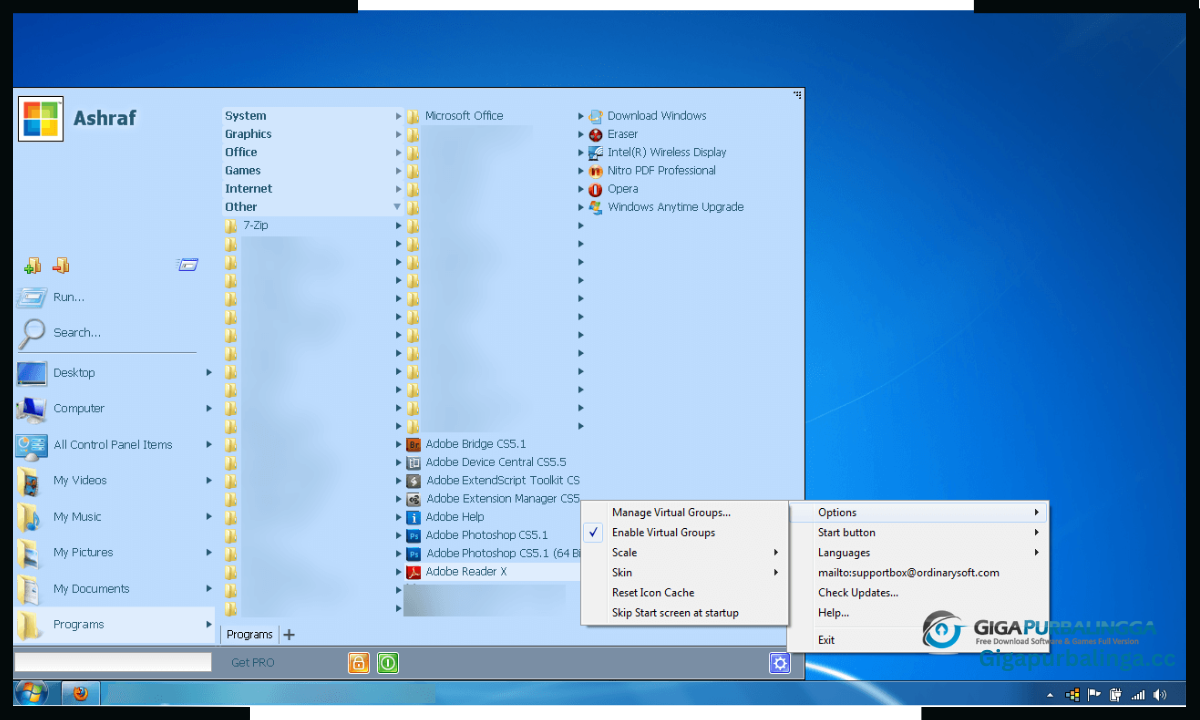The width and height of the screenshot is (1200, 720).
Task: Toggle Skip Start screen at startup
Action: (675, 613)
